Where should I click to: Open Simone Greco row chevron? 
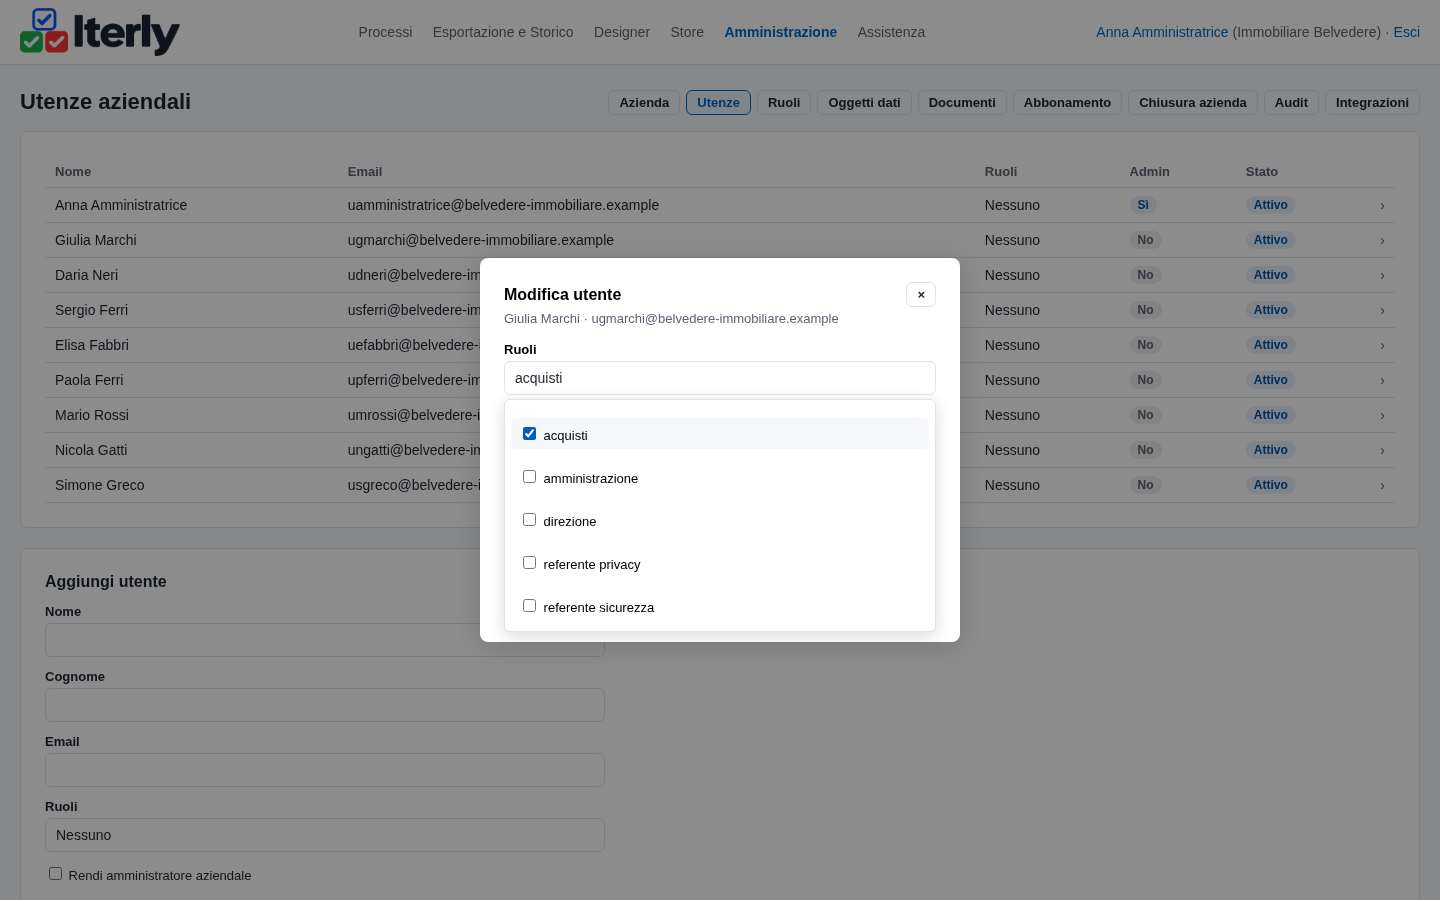1382,485
